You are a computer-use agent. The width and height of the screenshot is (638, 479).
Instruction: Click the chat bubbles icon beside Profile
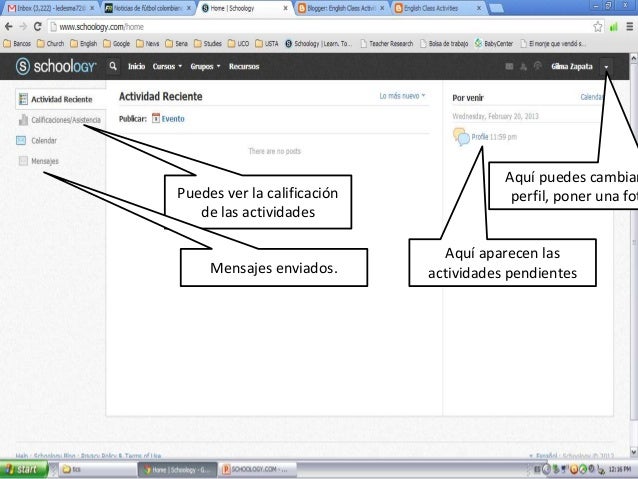click(461, 137)
